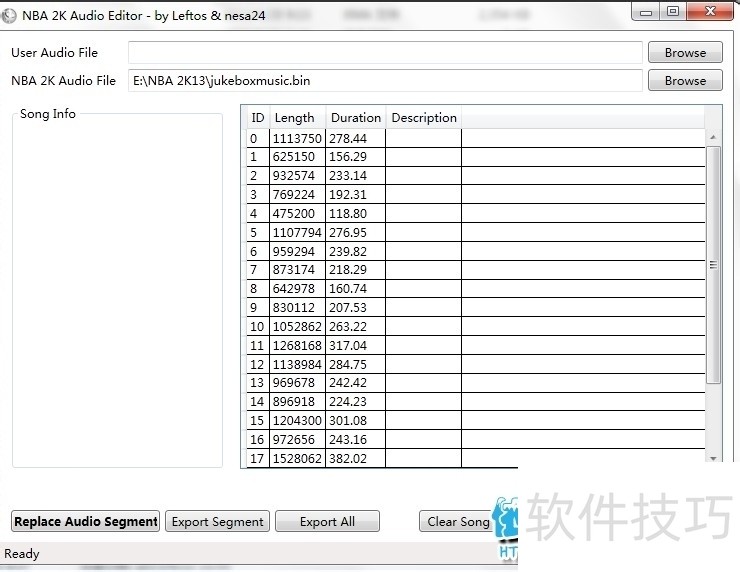The image size is (740, 572).
Task: Sort by the Duration column header
Action: click(x=355, y=118)
